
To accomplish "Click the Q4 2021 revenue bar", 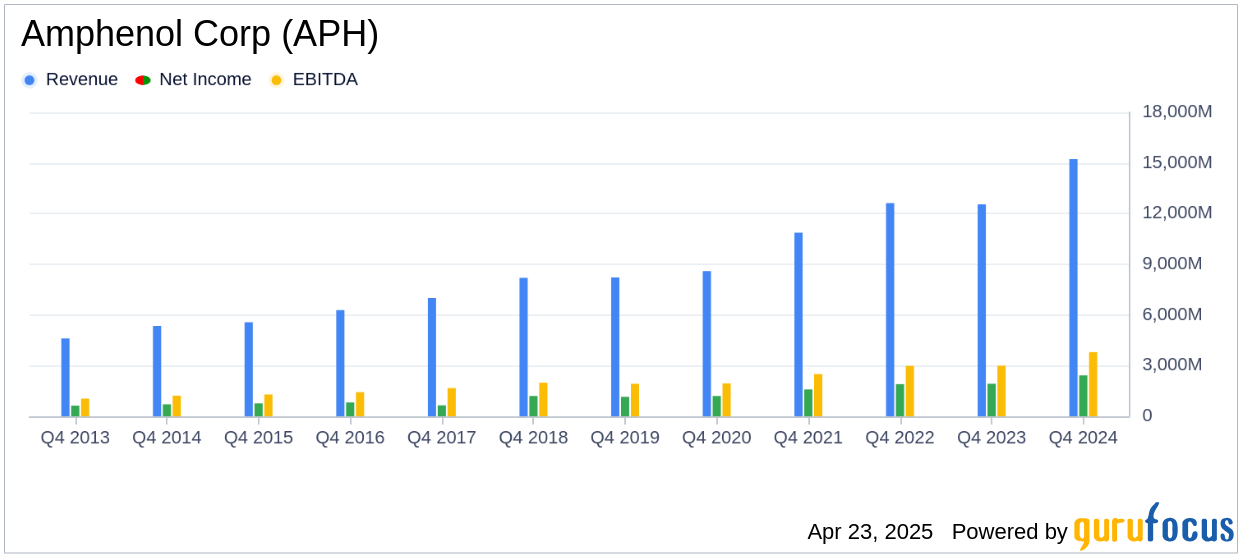I will [x=798, y=325].
